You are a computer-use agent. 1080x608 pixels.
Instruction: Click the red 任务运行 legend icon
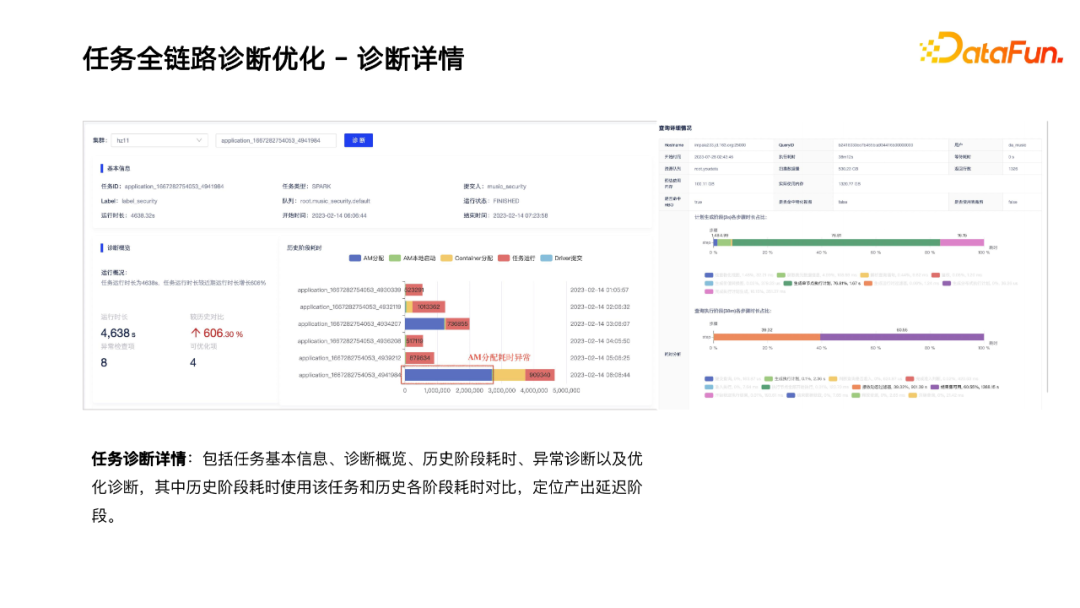point(503,257)
